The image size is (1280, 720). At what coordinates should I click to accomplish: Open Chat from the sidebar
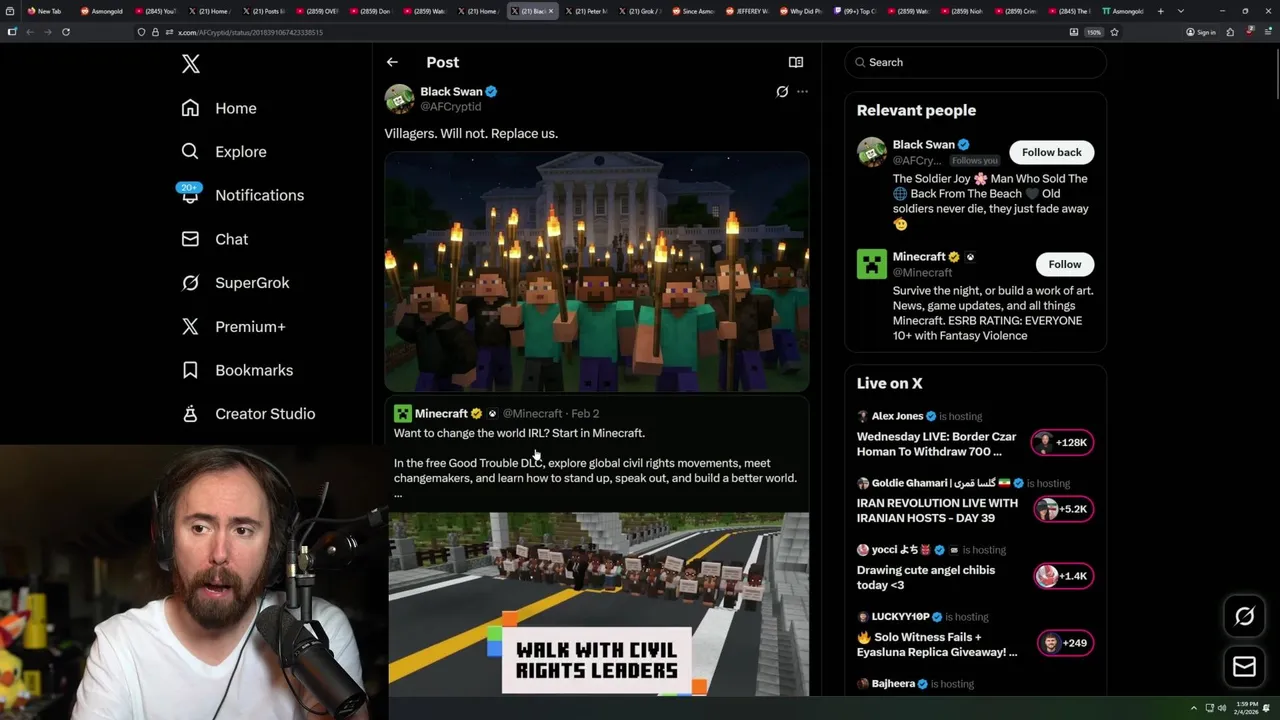214,239
